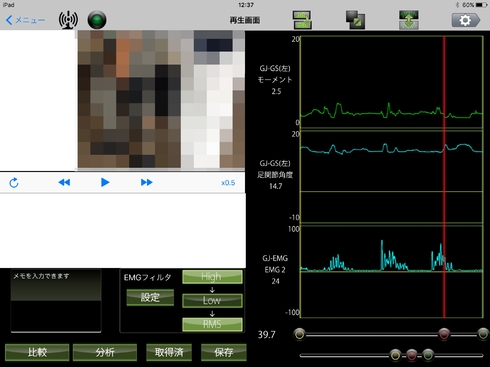490x367 pixels.
Task: Tap the 分析 button
Action: tap(105, 352)
